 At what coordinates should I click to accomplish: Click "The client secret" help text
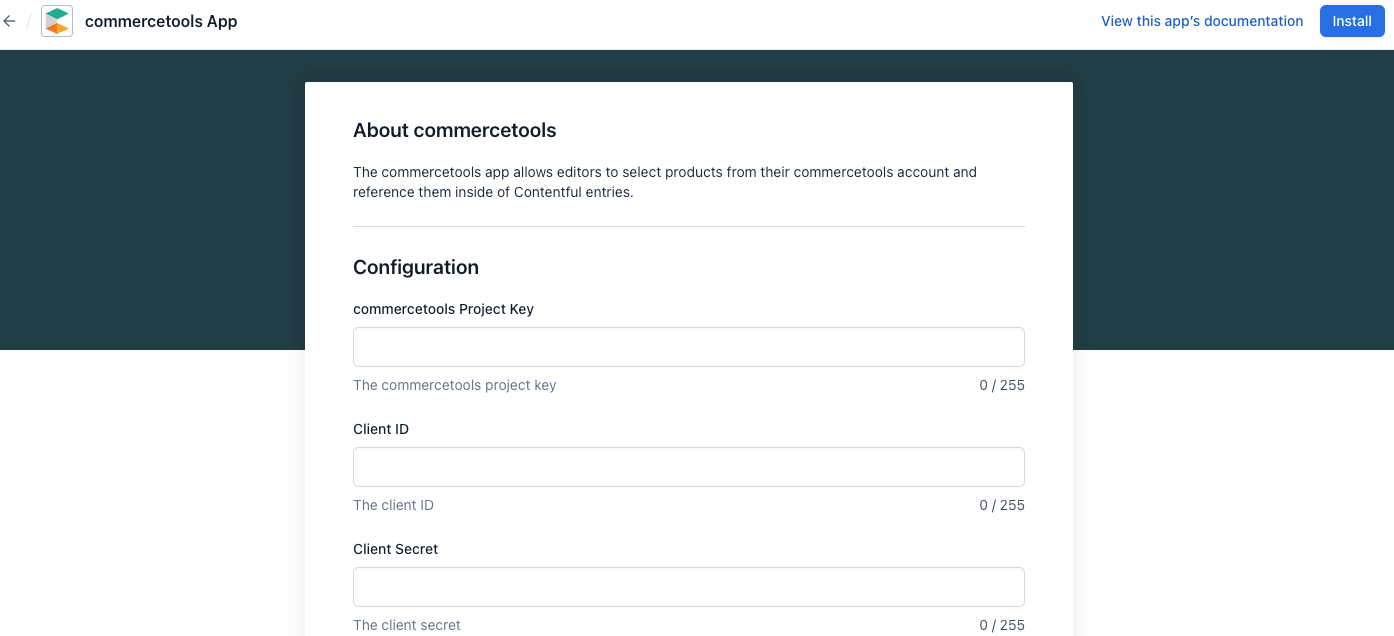click(407, 625)
